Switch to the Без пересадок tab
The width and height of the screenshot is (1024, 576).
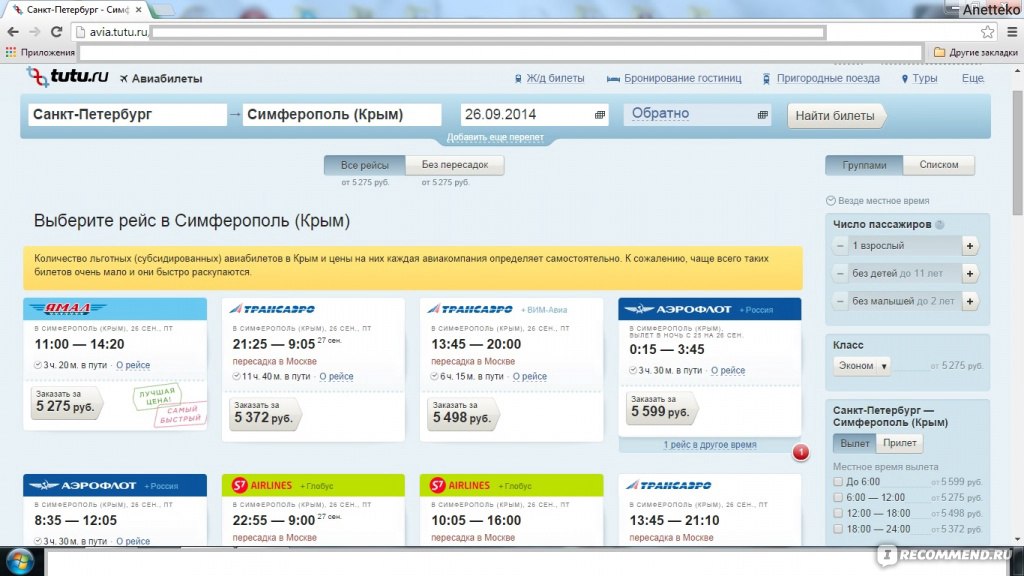(454, 165)
